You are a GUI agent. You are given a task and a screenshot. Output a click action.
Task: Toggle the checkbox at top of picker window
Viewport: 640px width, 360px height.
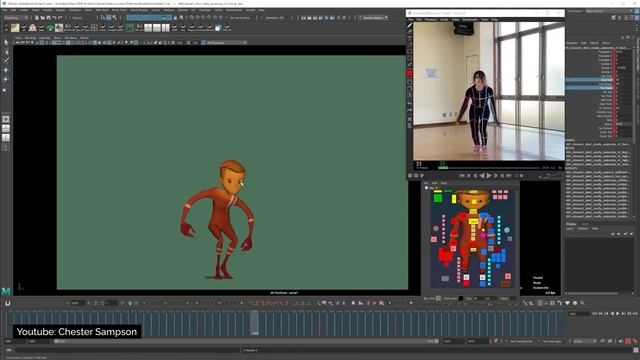pyautogui.click(x=427, y=188)
